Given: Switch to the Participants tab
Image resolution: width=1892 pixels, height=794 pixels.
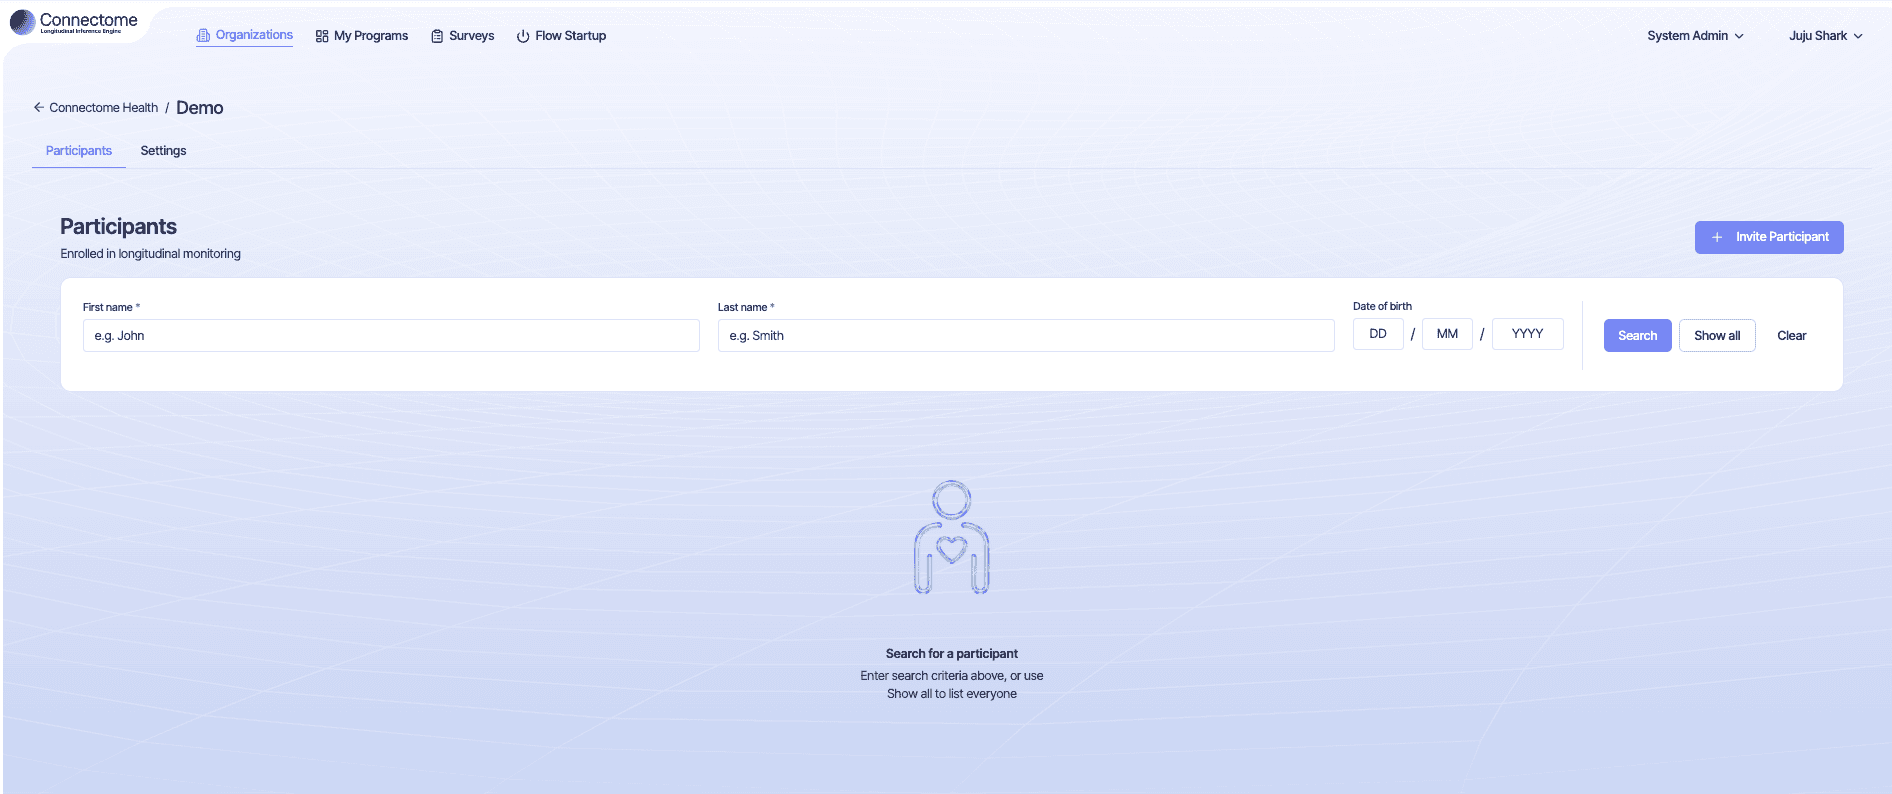Looking at the screenshot, I should (79, 151).
